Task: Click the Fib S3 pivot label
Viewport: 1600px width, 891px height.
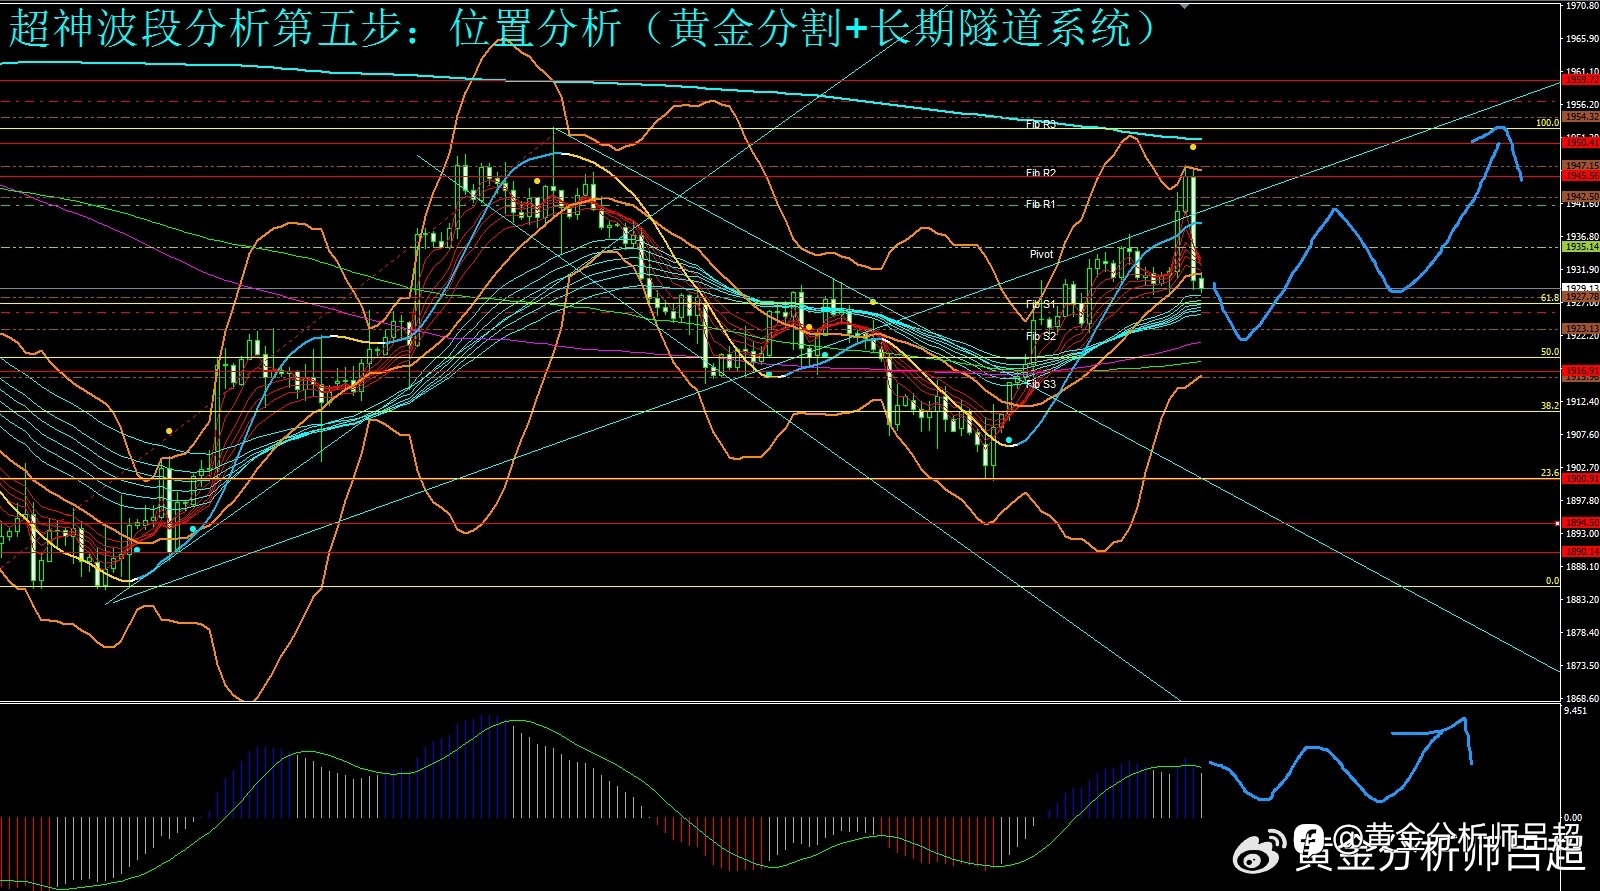Action: [1041, 384]
